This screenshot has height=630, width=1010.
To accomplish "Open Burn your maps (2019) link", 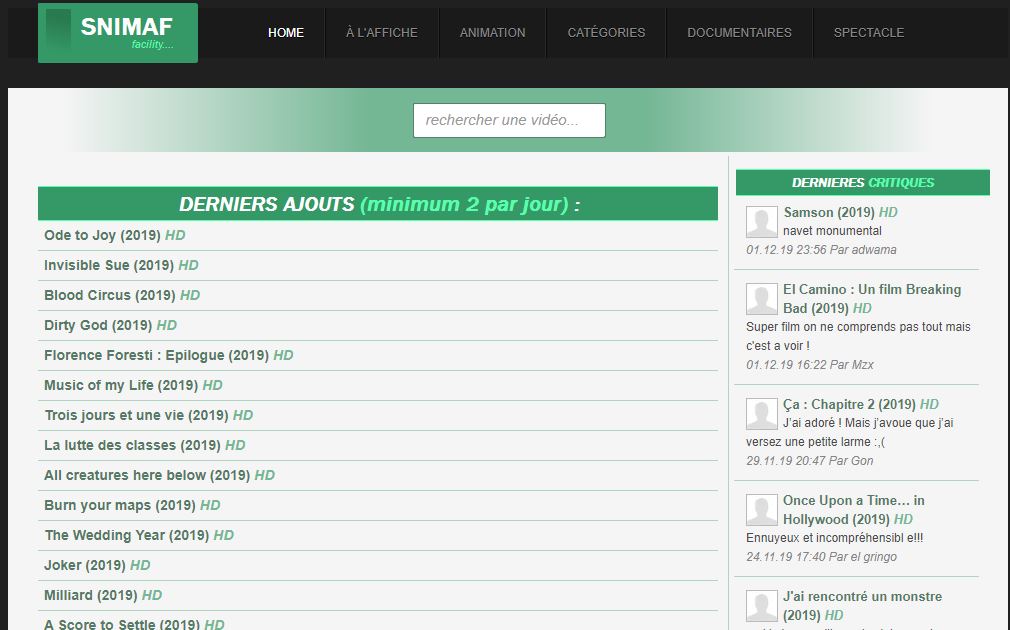I will coord(132,505).
